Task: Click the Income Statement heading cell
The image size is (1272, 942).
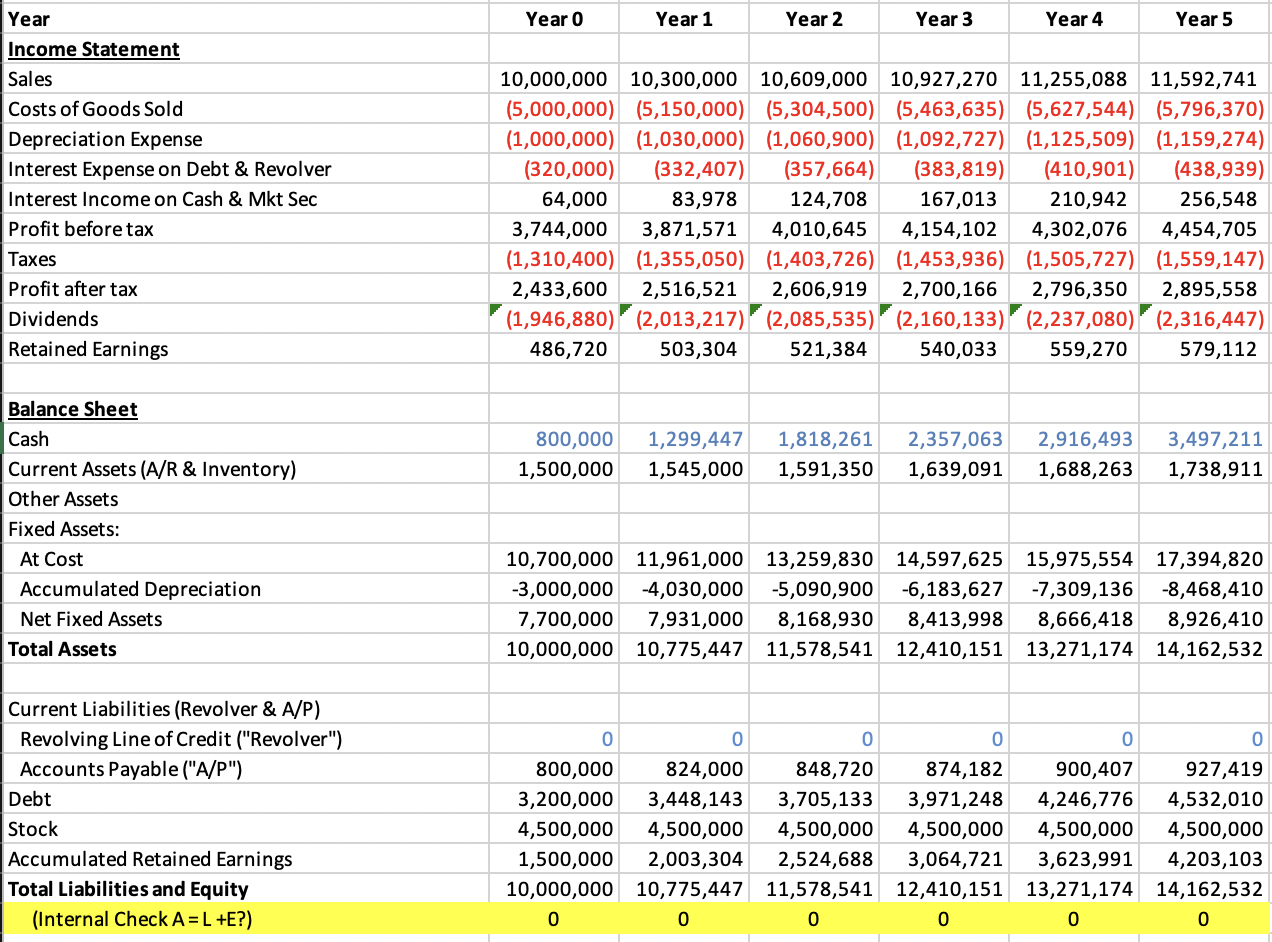Action: click(x=93, y=49)
